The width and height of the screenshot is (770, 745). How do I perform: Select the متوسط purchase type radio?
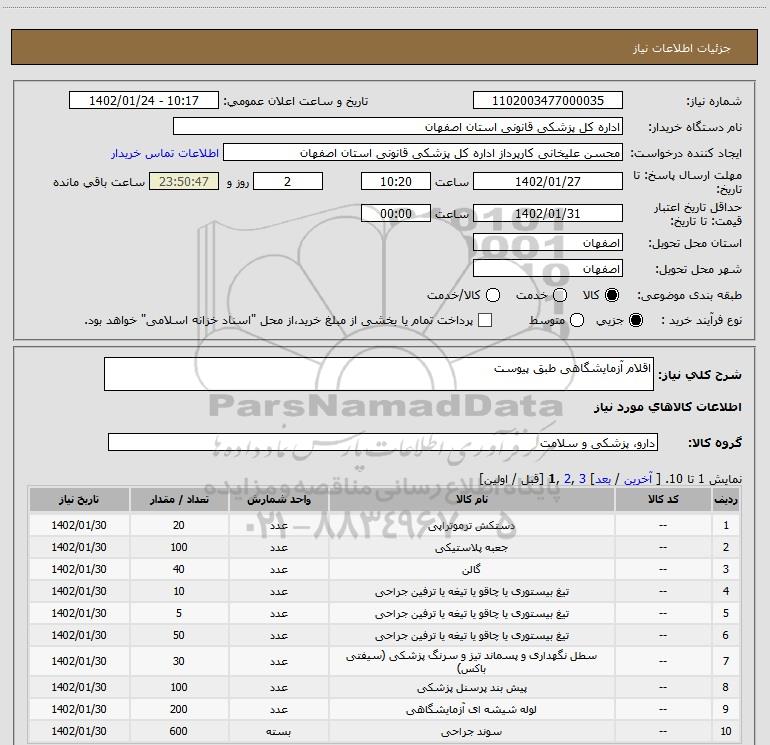point(577,320)
